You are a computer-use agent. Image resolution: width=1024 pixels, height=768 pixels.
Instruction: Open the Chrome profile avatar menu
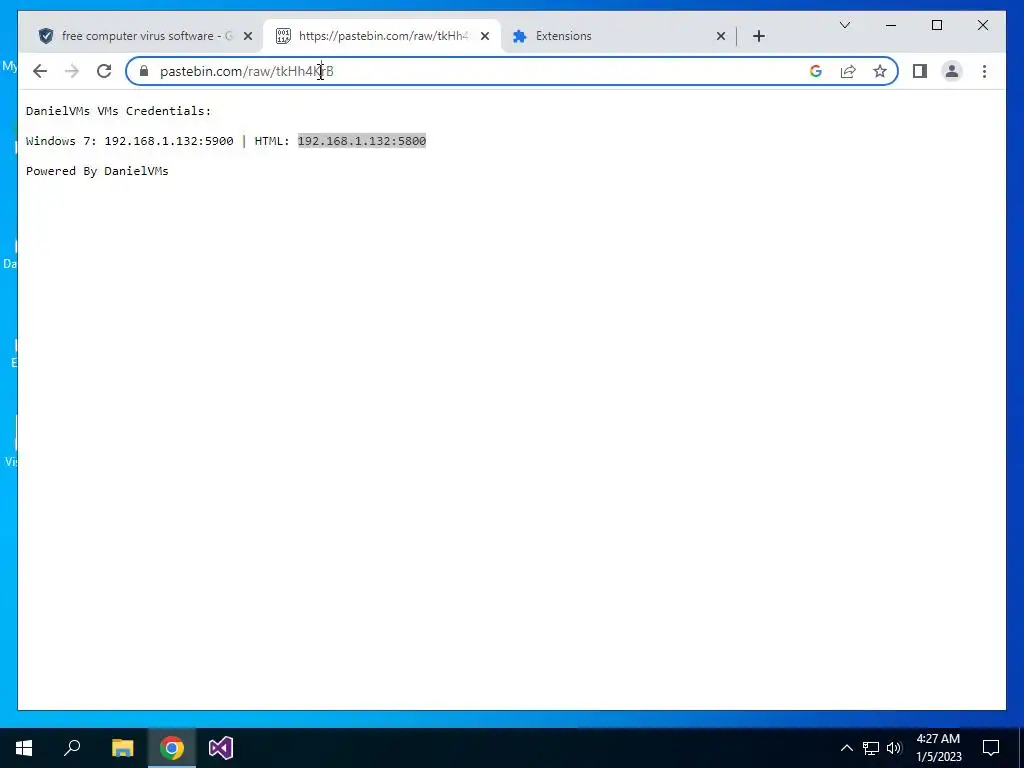point(952,71)
